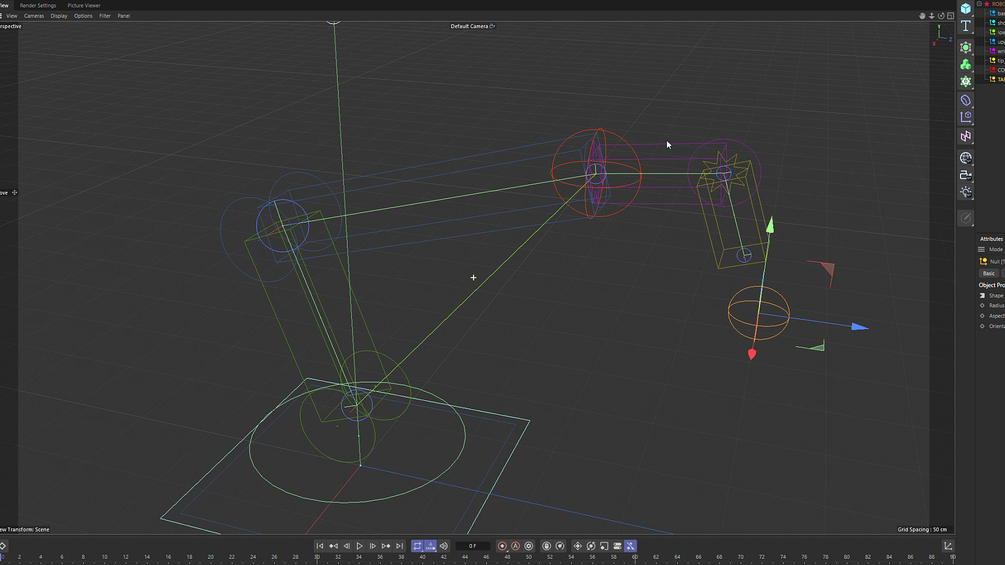Image resolution: width=1005 pixels, height=565 pixels.
Task: Go to end of animation
Action: [x=399, y=546]
